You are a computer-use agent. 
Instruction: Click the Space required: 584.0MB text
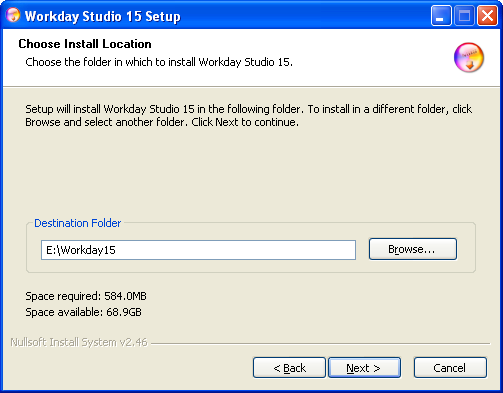point(86,296)
